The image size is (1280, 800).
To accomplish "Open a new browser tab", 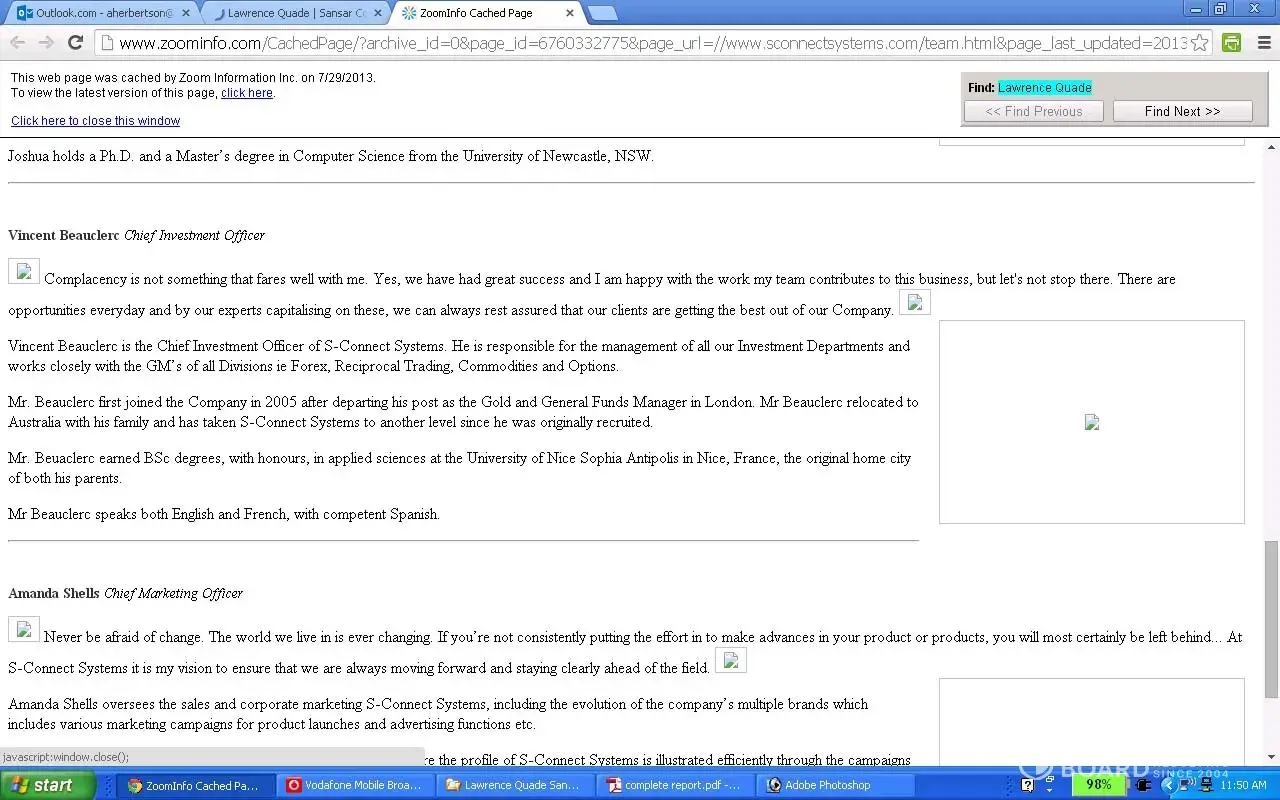I will pyautogui.click(x=602, y=14).
